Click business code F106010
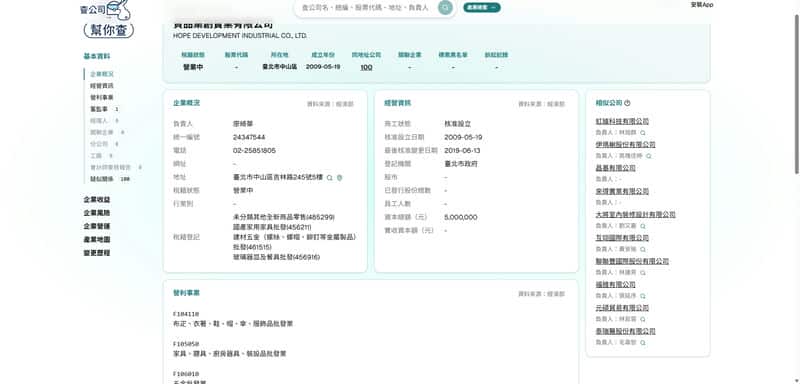 [186, 374]
